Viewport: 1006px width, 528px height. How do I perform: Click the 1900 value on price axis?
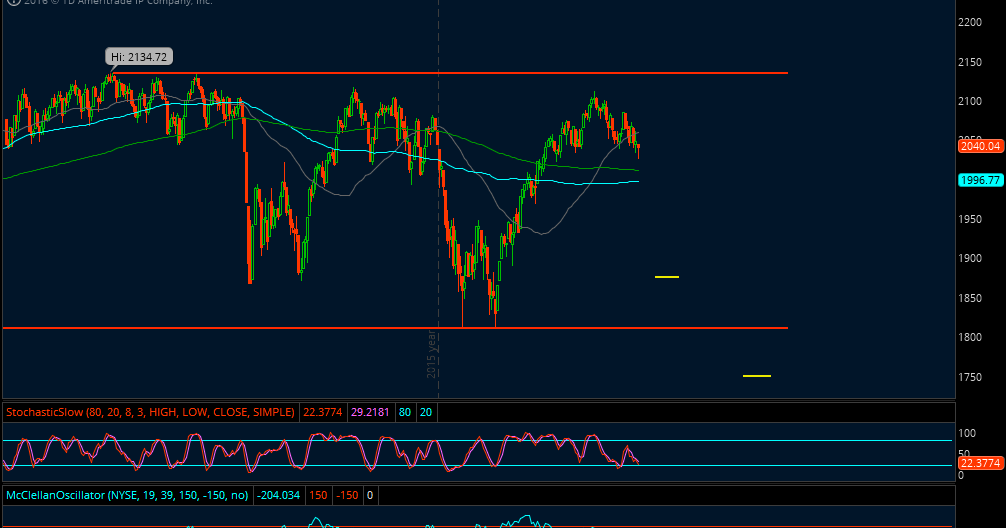(x=969, y=259)
